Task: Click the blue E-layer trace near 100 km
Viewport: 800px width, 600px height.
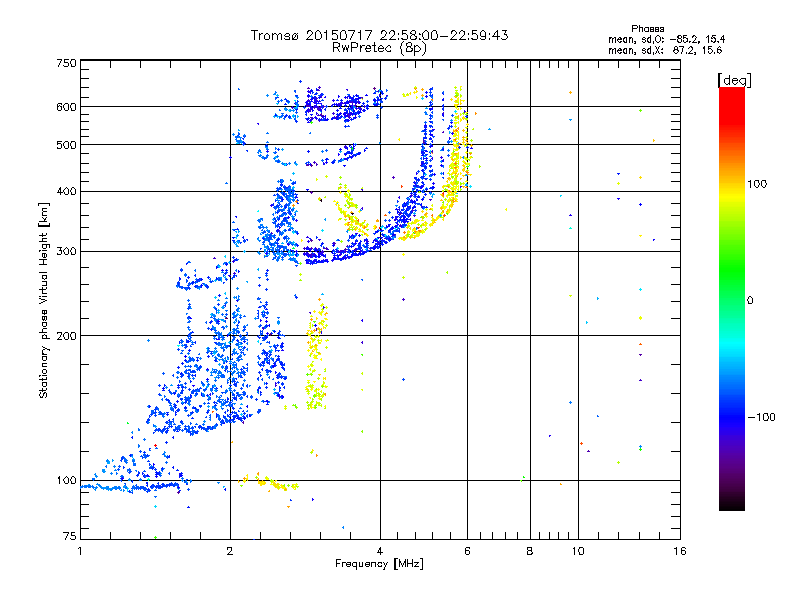Action: click(133, 487)
